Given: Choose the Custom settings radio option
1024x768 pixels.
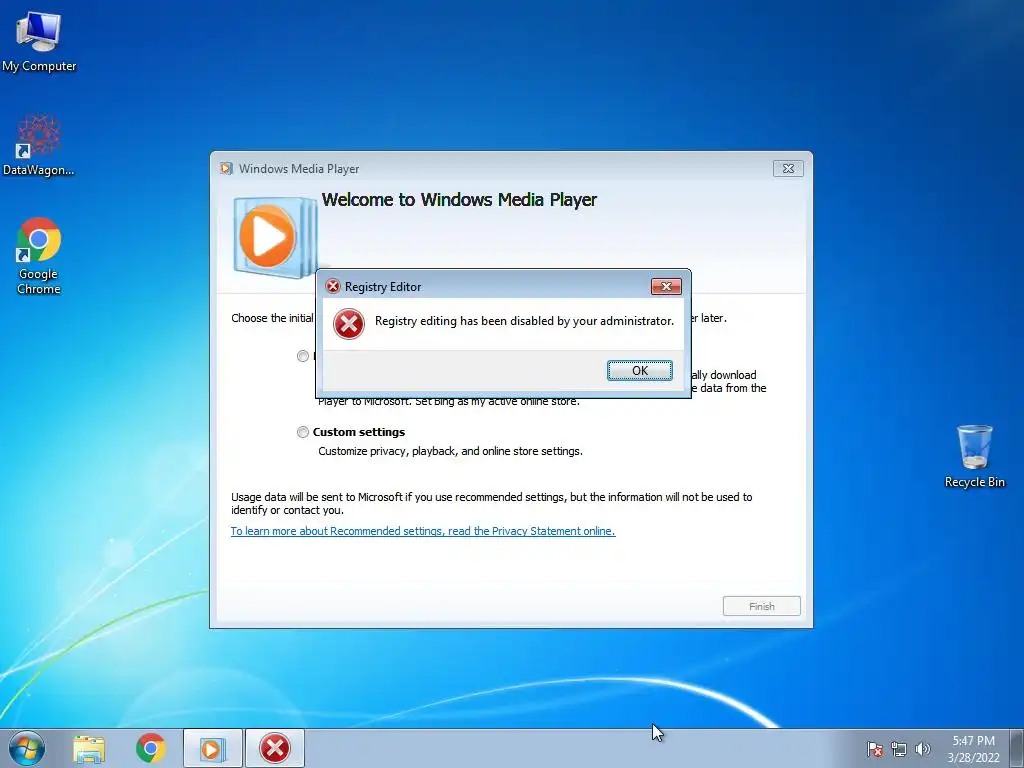Looking at the screenshot, I should point(302,432).
